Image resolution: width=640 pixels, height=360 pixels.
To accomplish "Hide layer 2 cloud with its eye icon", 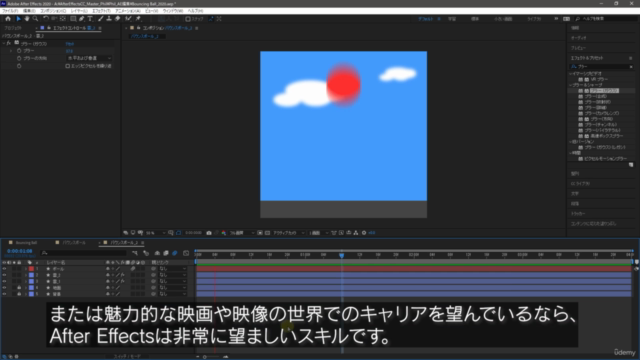I will pos(4,275).
